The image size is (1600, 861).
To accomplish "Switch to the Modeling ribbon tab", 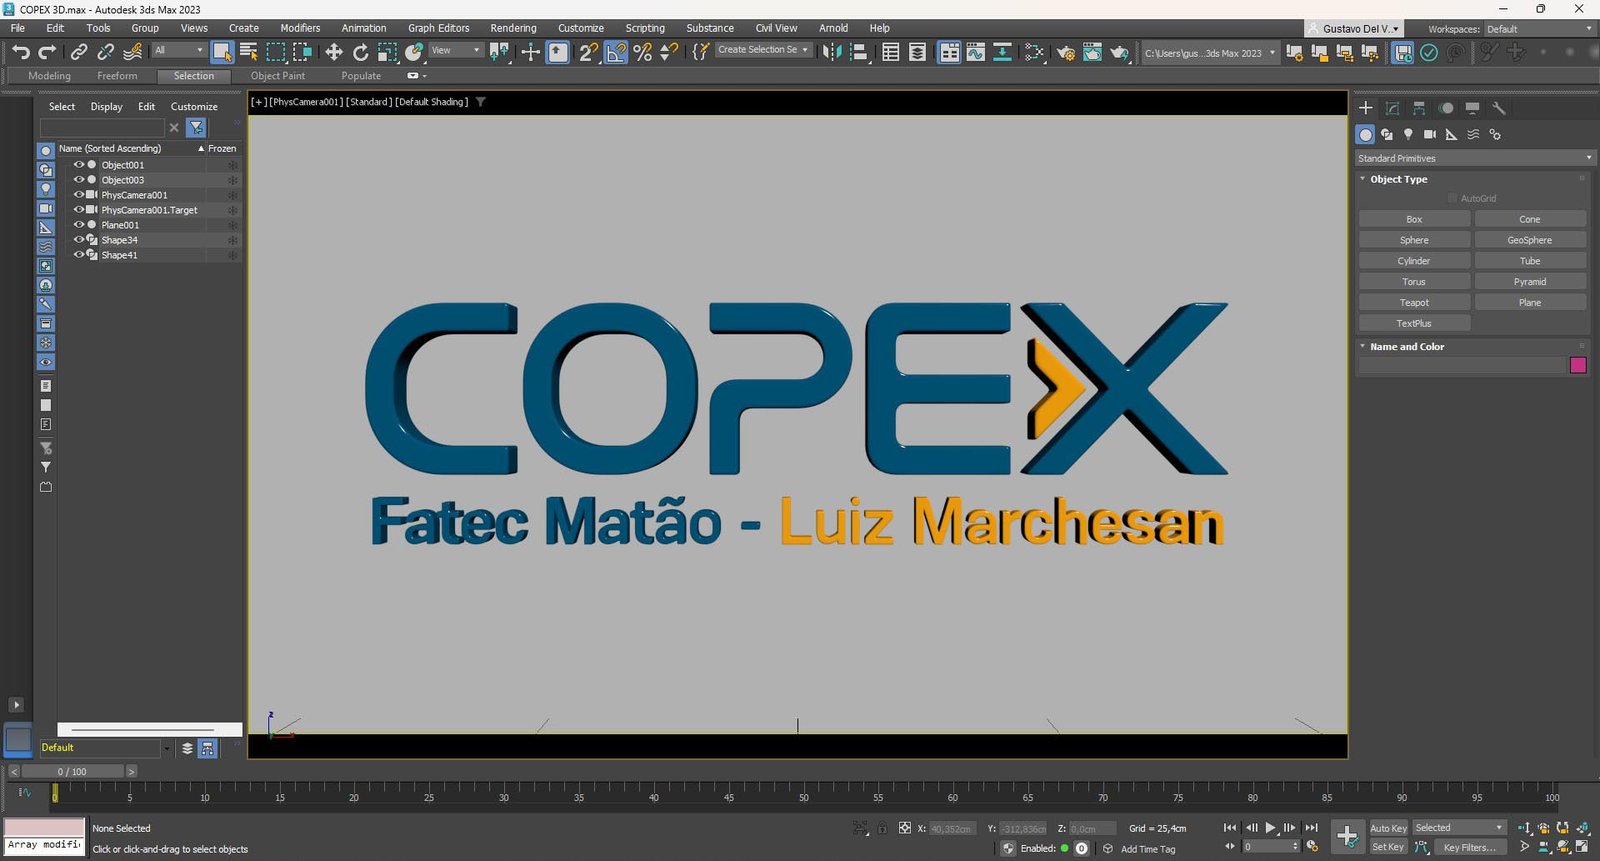I will pyautogui.click(x=49, y=76).
